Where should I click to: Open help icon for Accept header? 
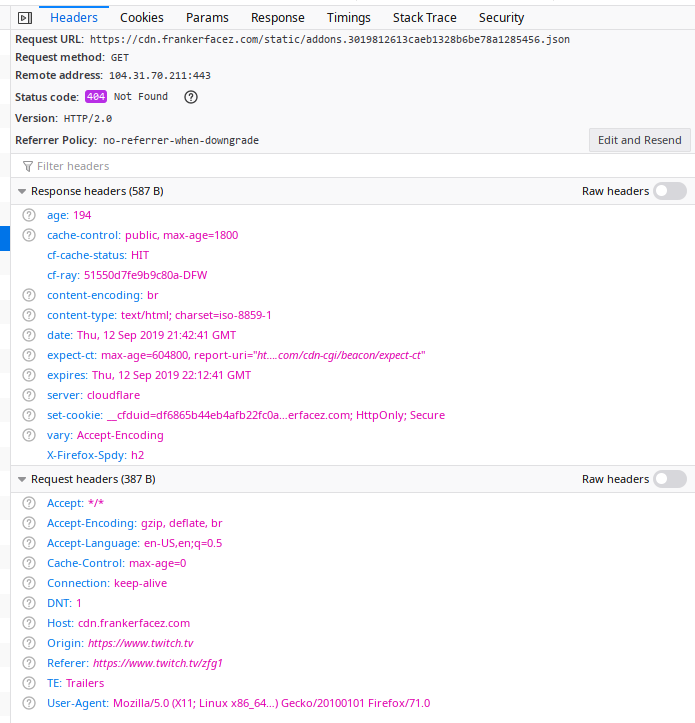coord(29,503)
